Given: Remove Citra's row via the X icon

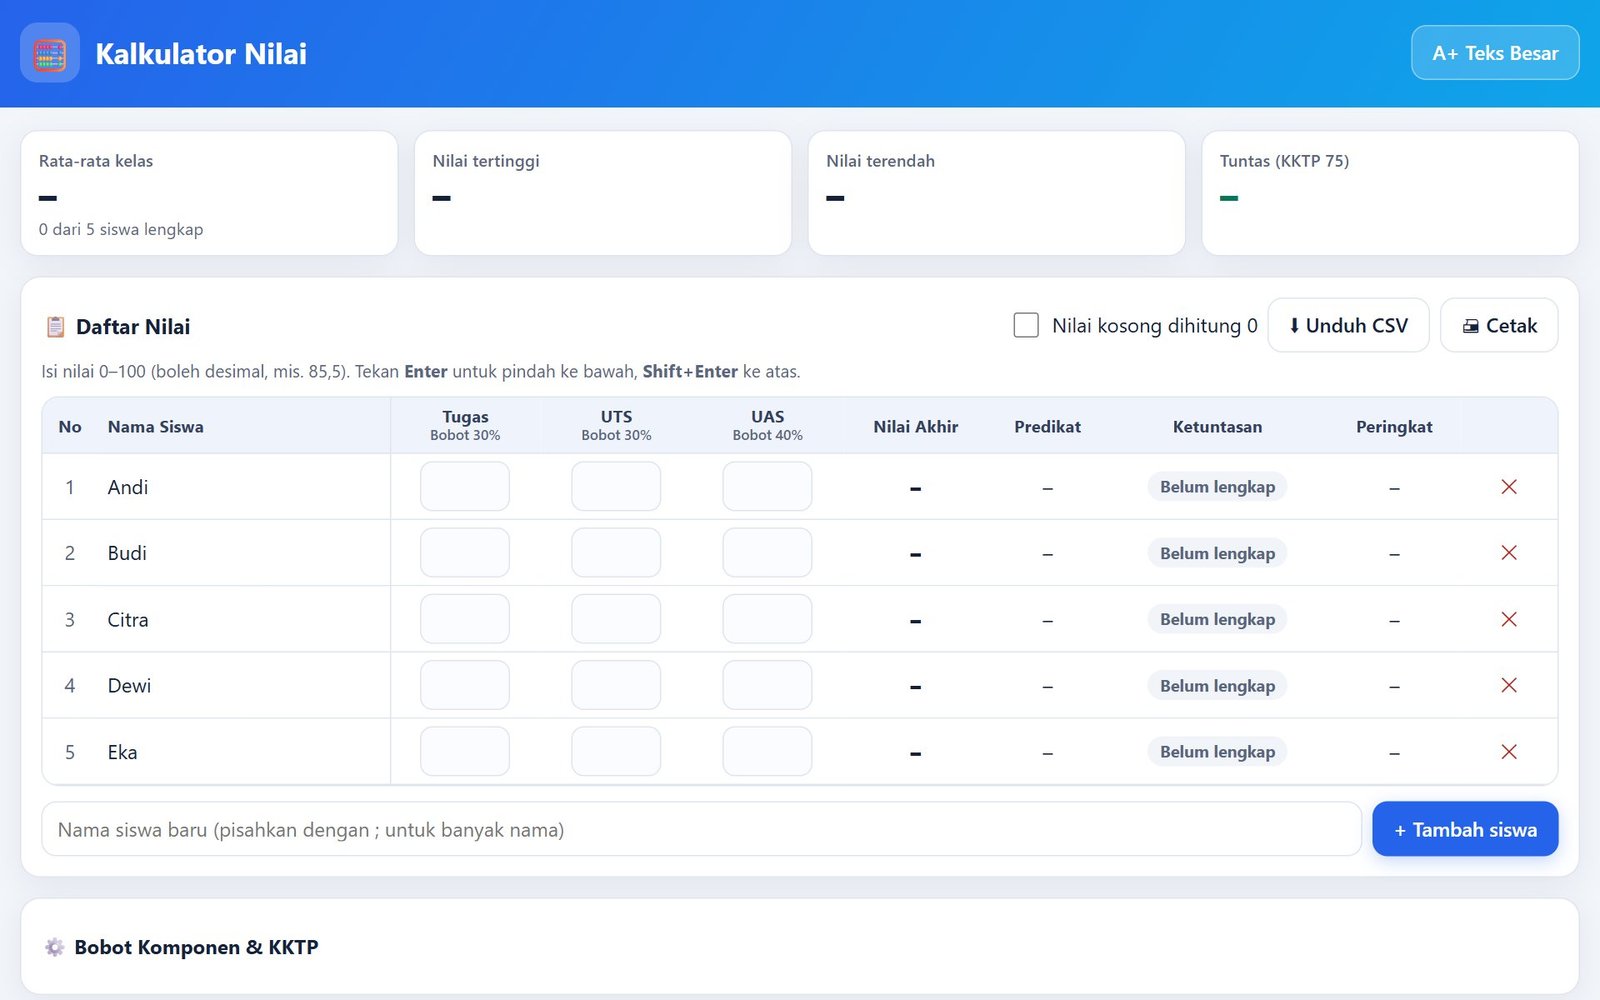Looking at the screenshot, I should 1509,620.
